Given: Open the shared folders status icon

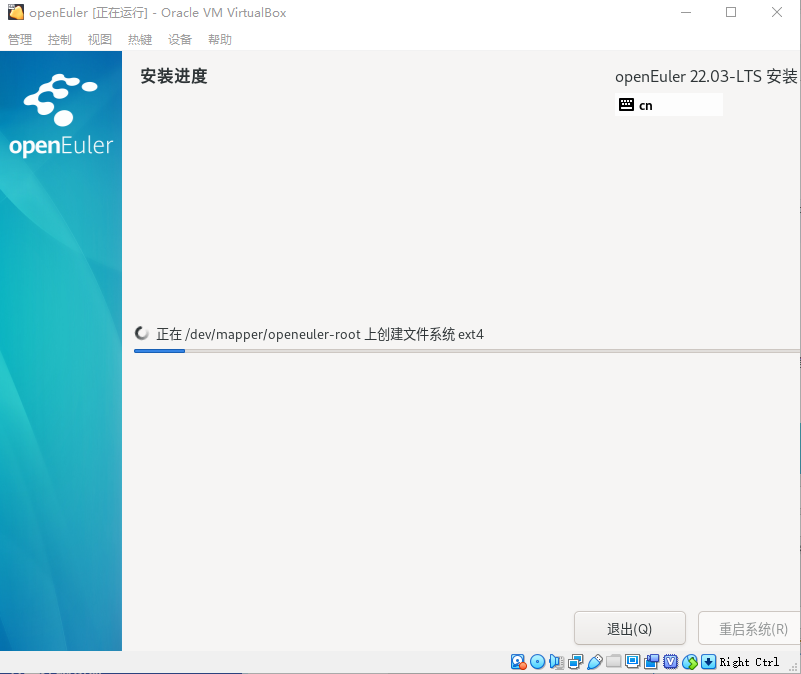Looking at the screenshot, I should [614, 661].
